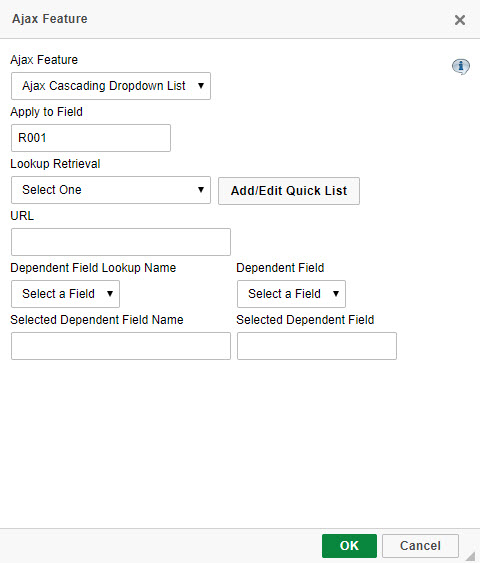Open the Dependent Field Select a Field dropdown
The height and width of the screenshot is (563, 480).
[291, 294]
